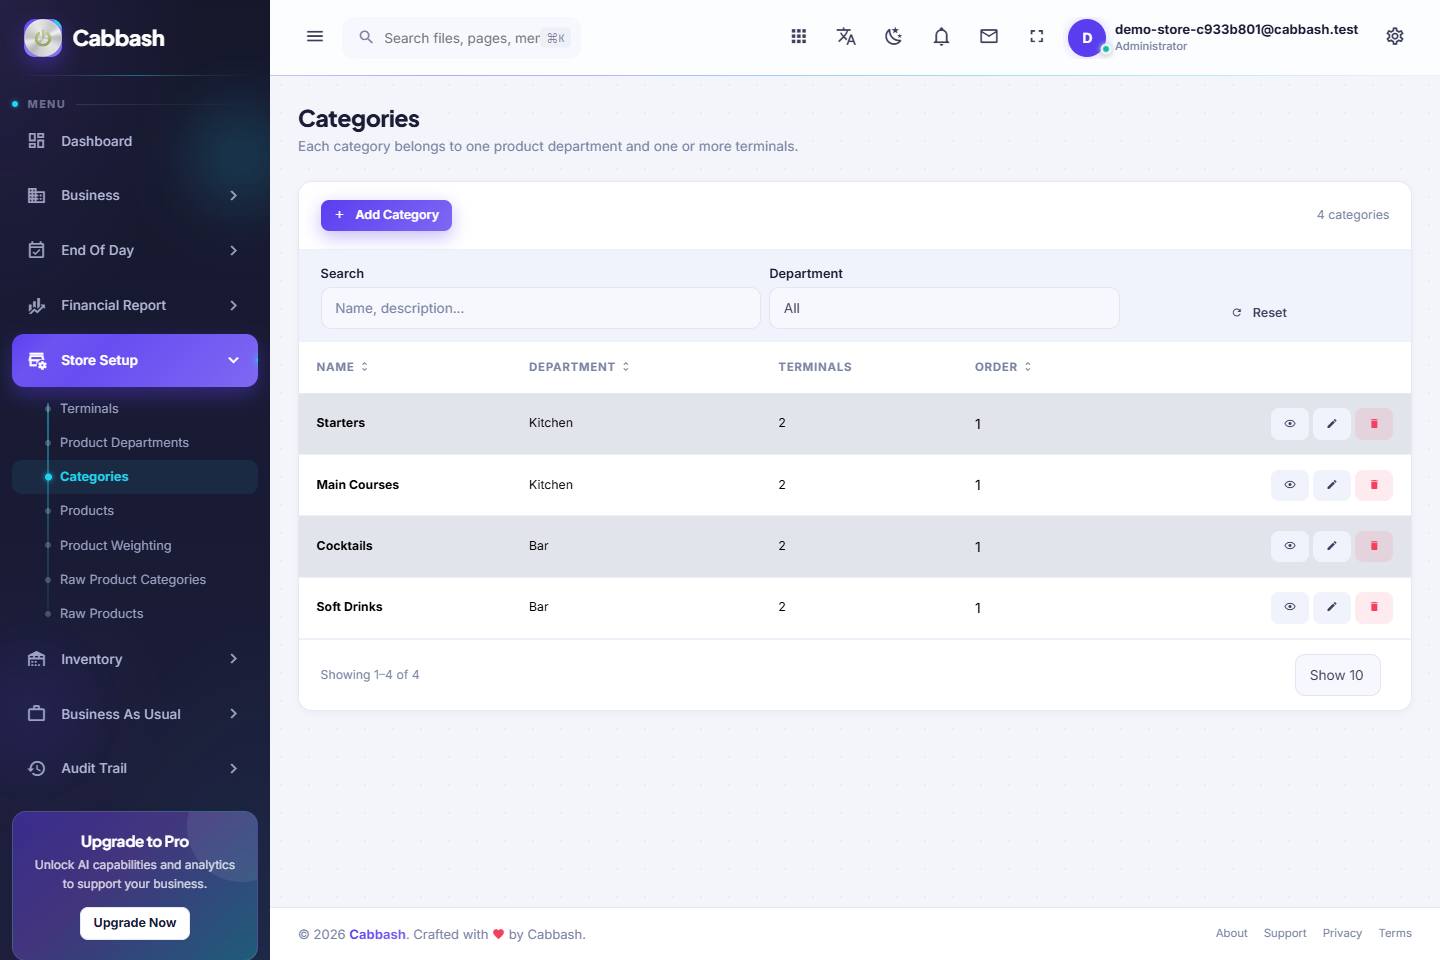The width and height of the screenshot is (1440, 960).
Task: Switch to dark mode moon icon
Action: 894,37
